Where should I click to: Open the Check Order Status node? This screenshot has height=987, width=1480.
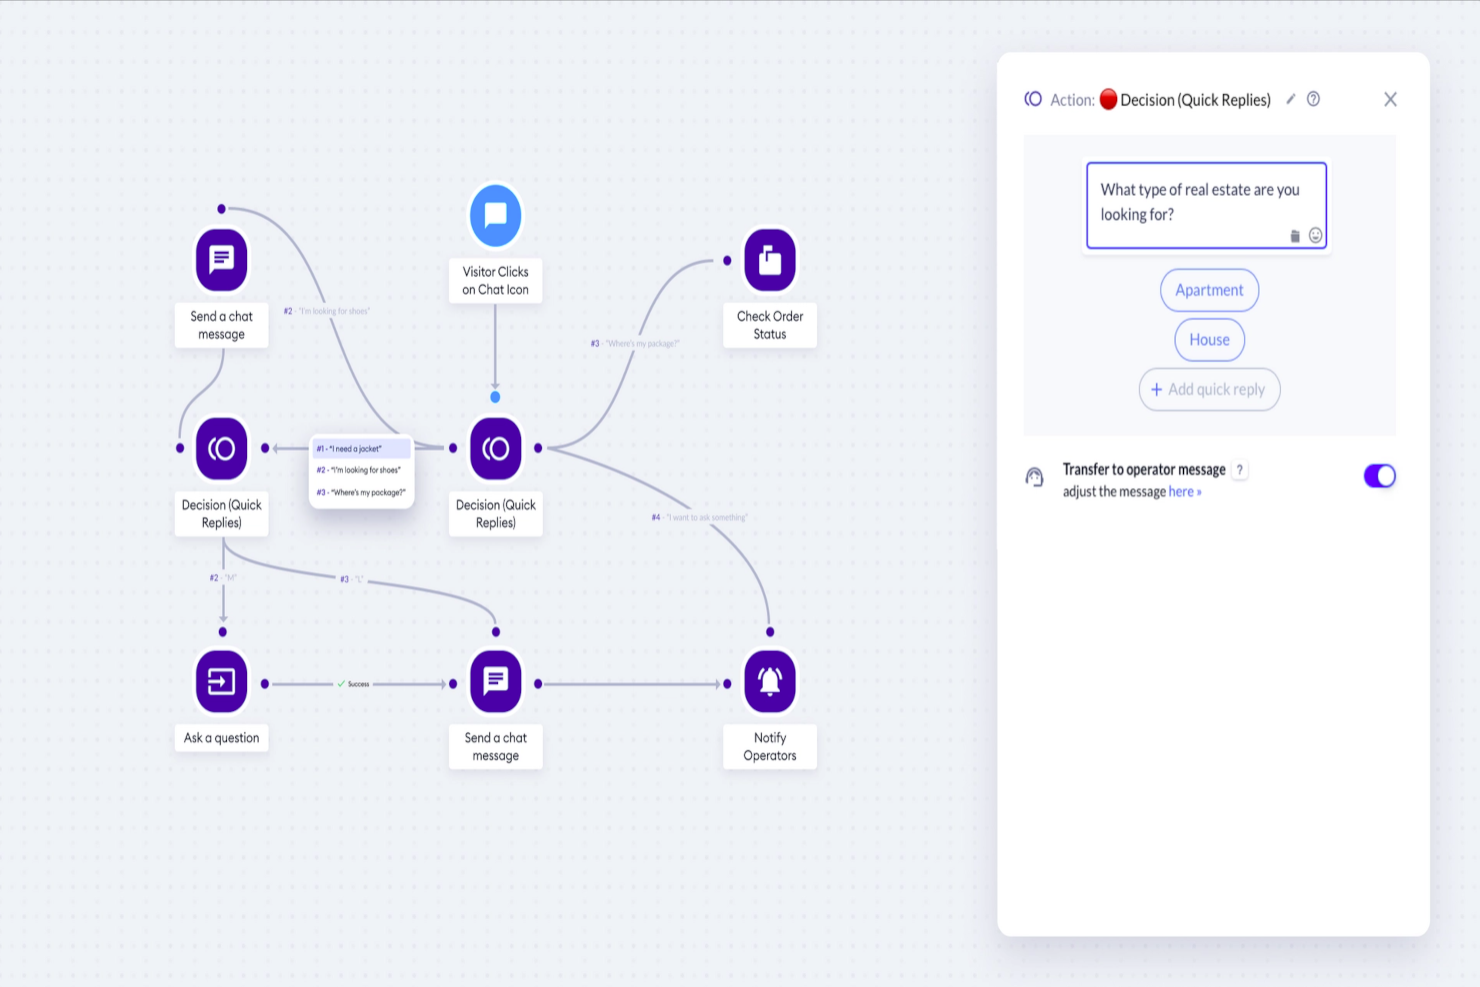769,259
